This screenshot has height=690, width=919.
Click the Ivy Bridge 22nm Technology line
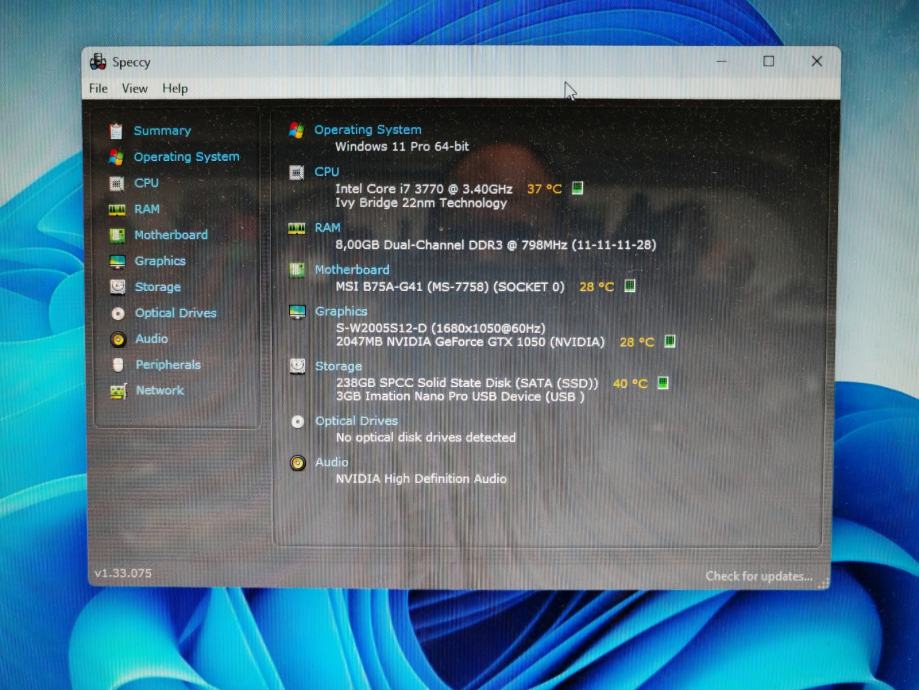(421, 203)
